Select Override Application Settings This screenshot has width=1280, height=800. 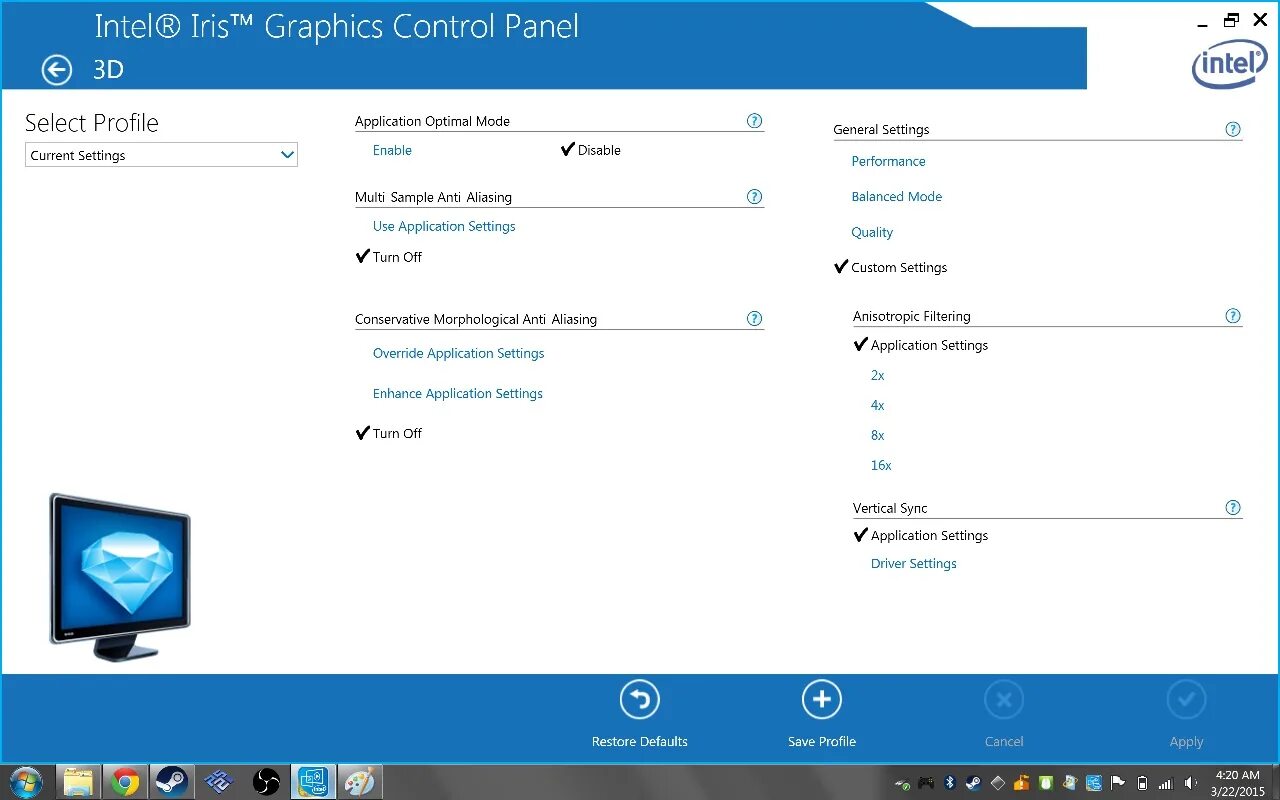point(458,353)
